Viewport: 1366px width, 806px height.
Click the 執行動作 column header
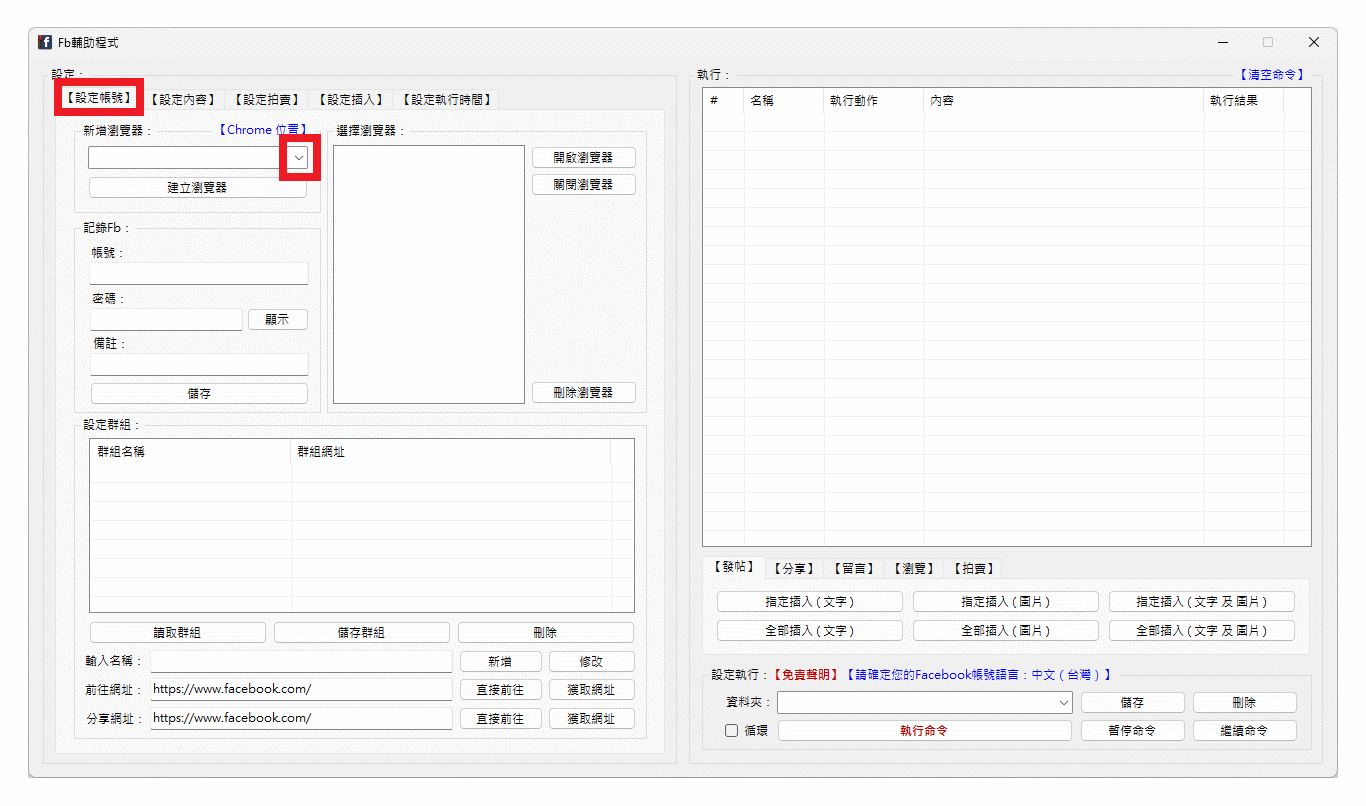(874, 101)
